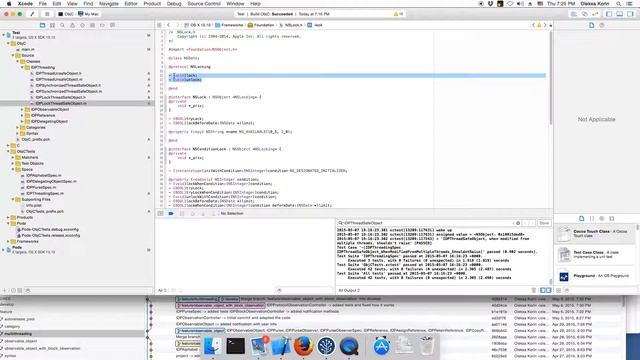Collapse the Classes group folder
Image resolution: width=640 pixels, height=360 pixels.
[x=18, y=61]
